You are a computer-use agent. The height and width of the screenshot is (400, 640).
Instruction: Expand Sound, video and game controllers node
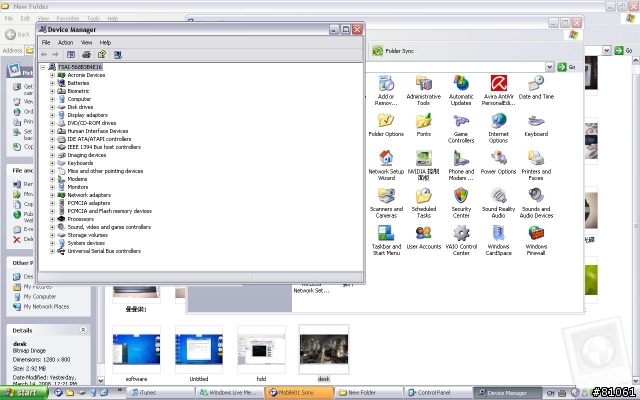pos(52,227)
